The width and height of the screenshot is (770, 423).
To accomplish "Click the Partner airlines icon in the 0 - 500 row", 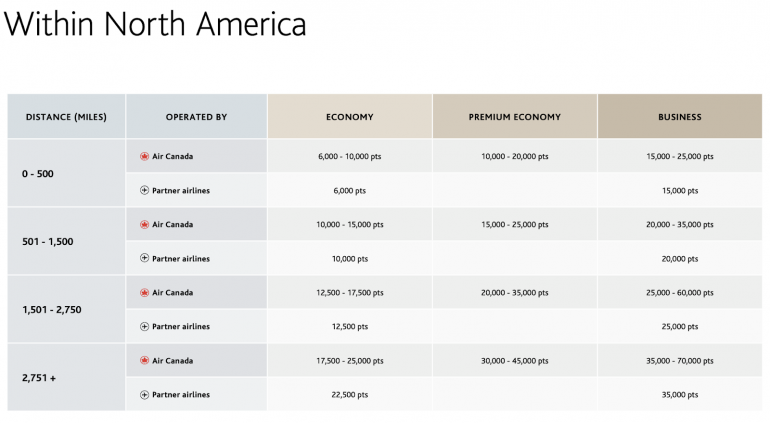I will [144, 190].
